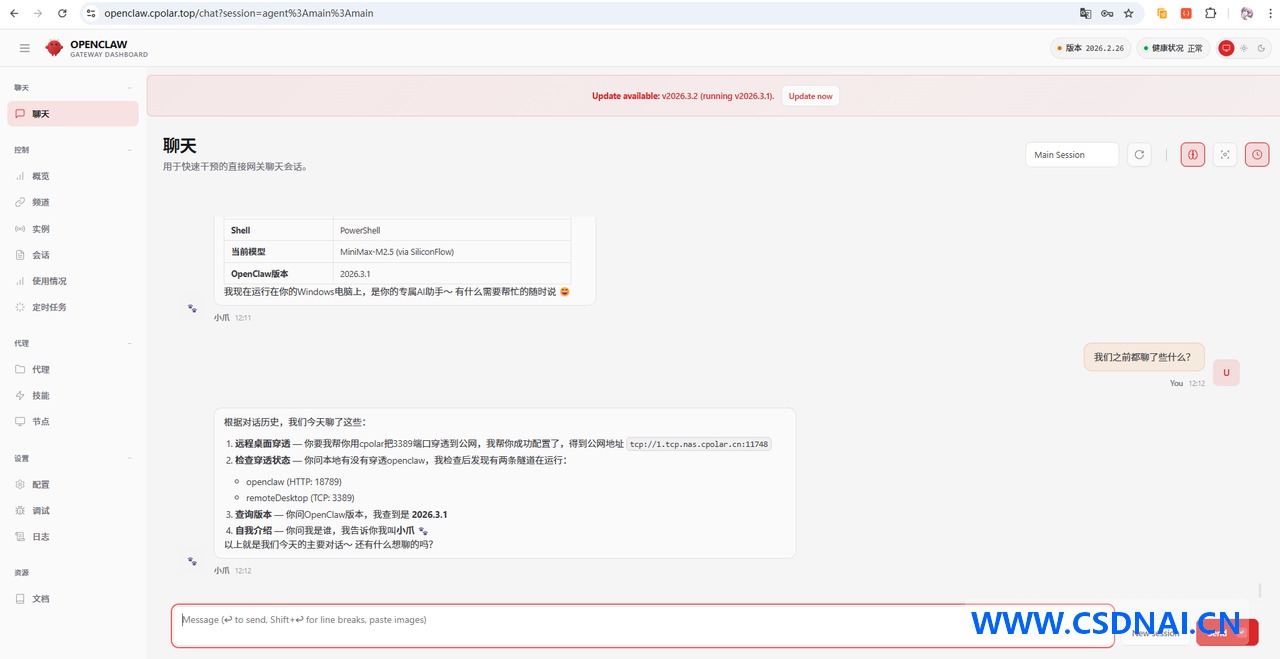The height and width of the screenshot is (659, 1280).
Task: Toggle focus mode button
Action: (1225, 155)
